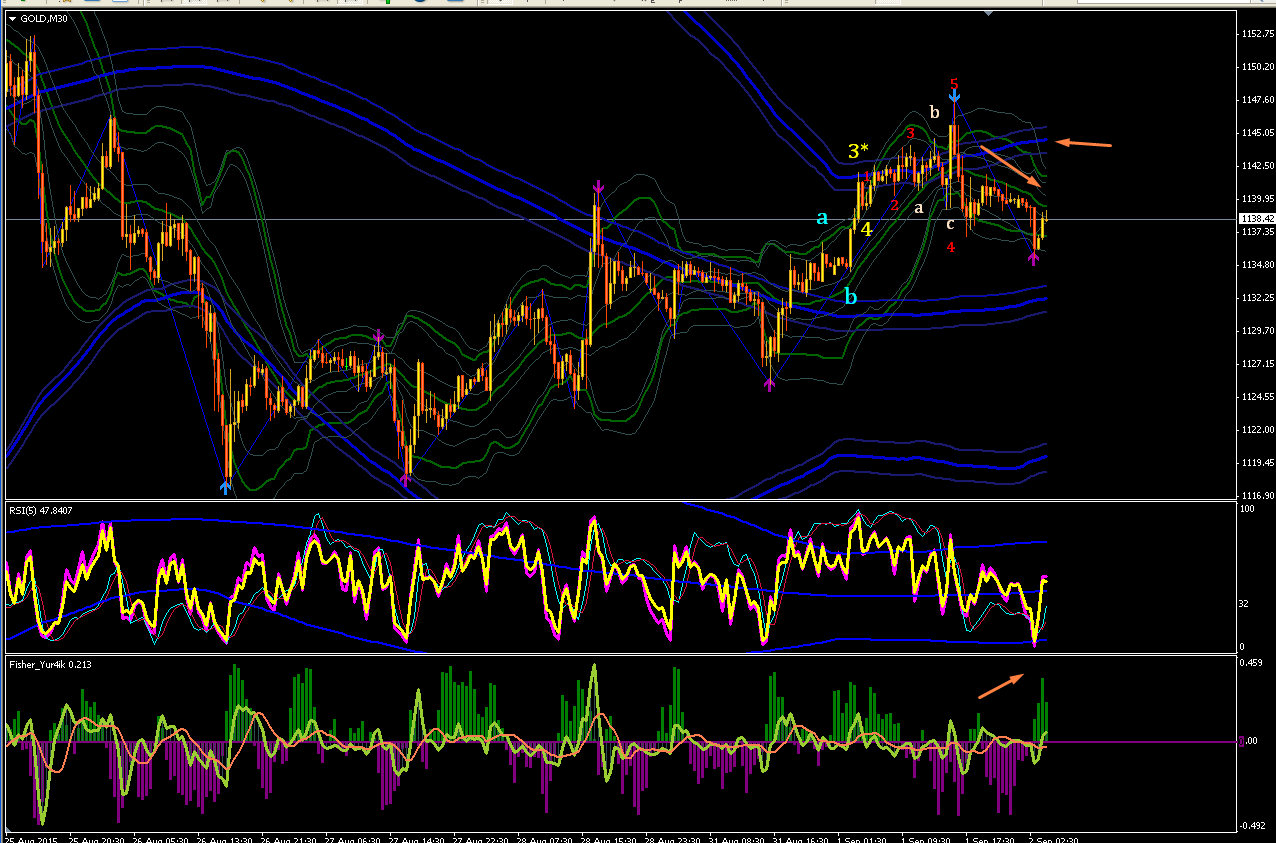1276x843 pixels.
Task: Click the 1124.55 price level
Action: tap(1256, 397)
